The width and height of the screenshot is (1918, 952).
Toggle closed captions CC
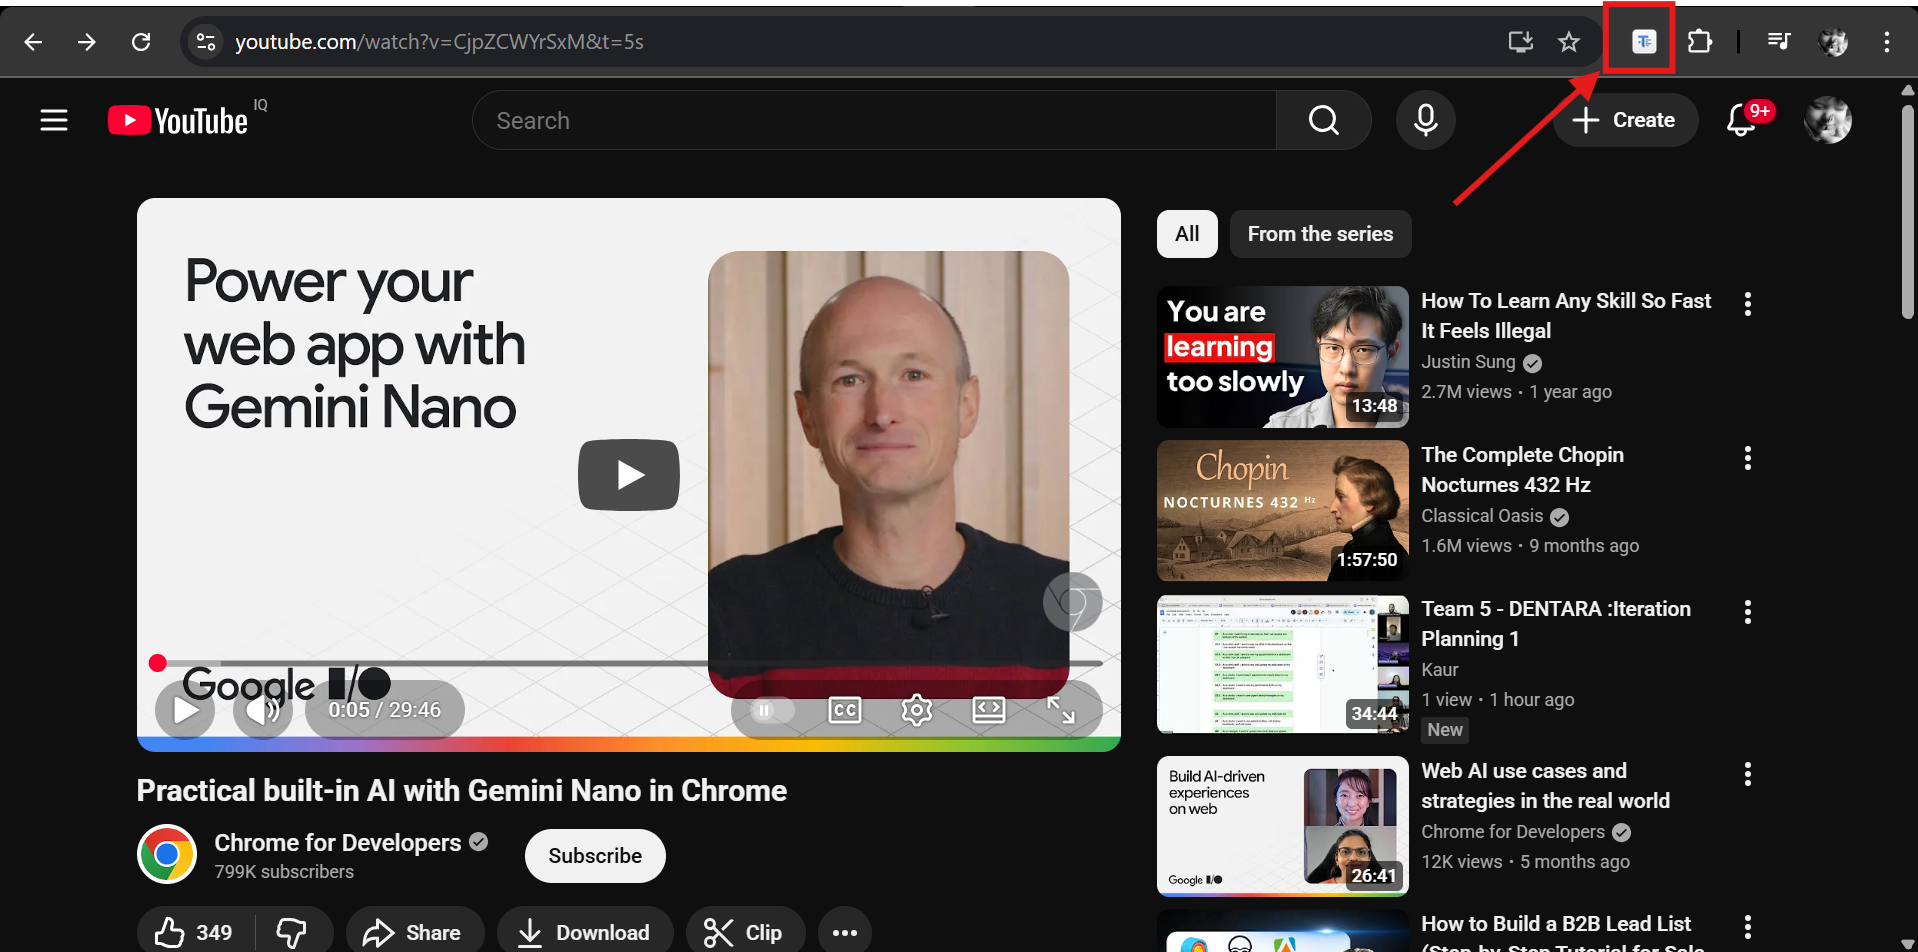click(x=845, y=710)
